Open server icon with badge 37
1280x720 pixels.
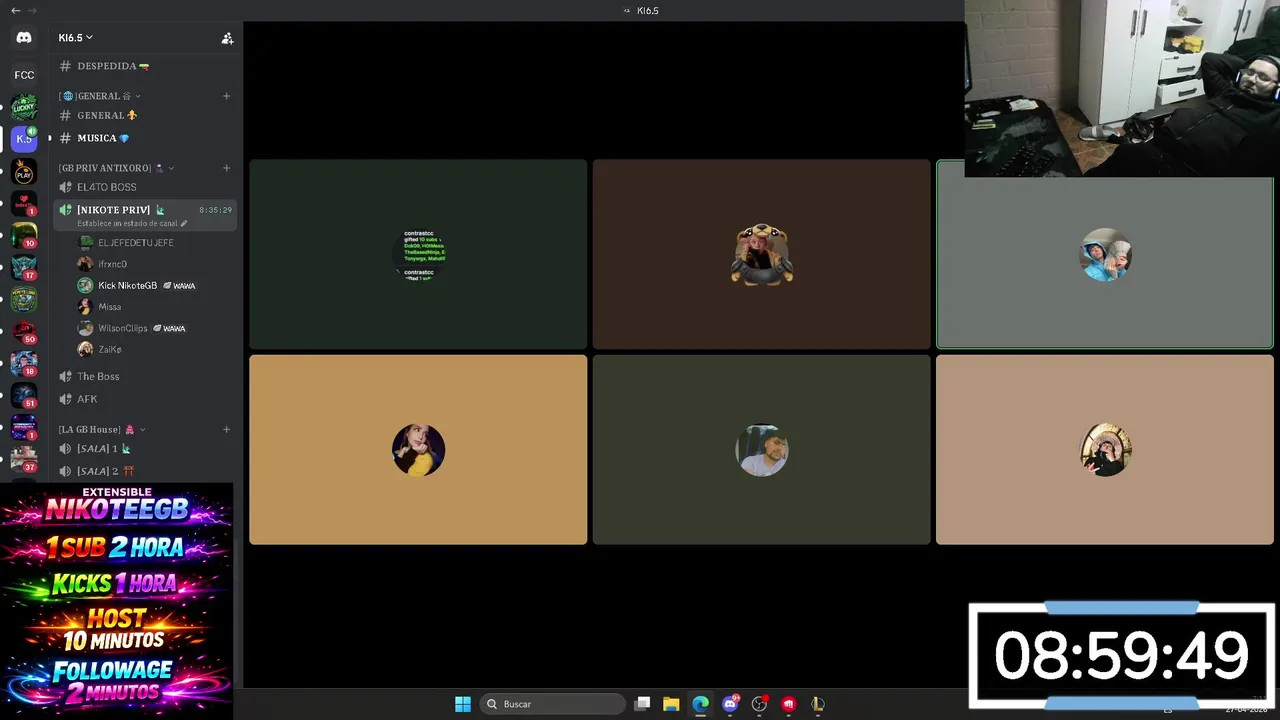click(24, 458)
